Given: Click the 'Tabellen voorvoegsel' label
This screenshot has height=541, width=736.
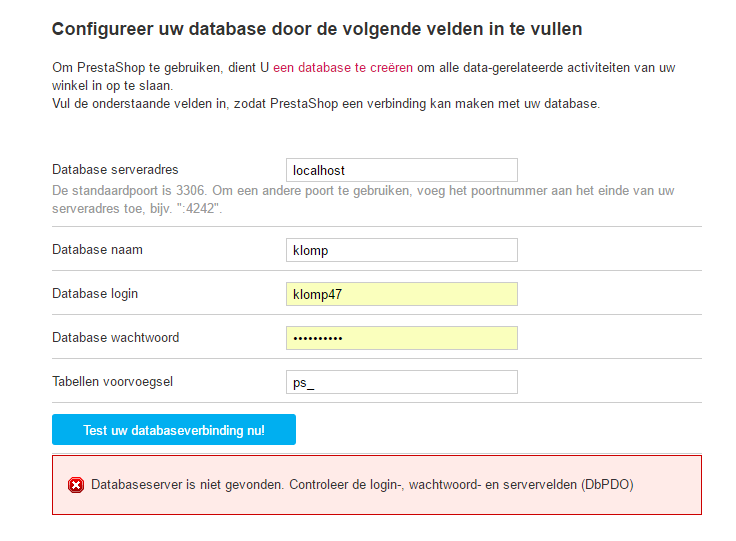Looking at the screenshot, I should point(112,381).
